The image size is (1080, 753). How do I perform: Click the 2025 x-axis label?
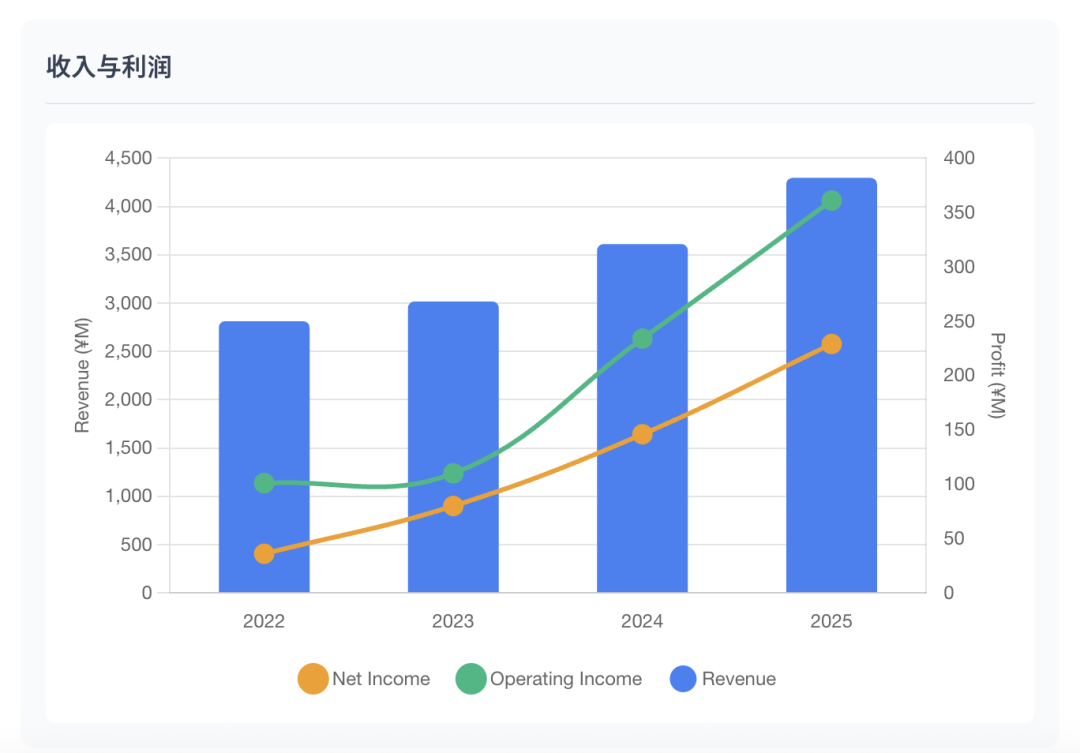click(x=831, y=622)
